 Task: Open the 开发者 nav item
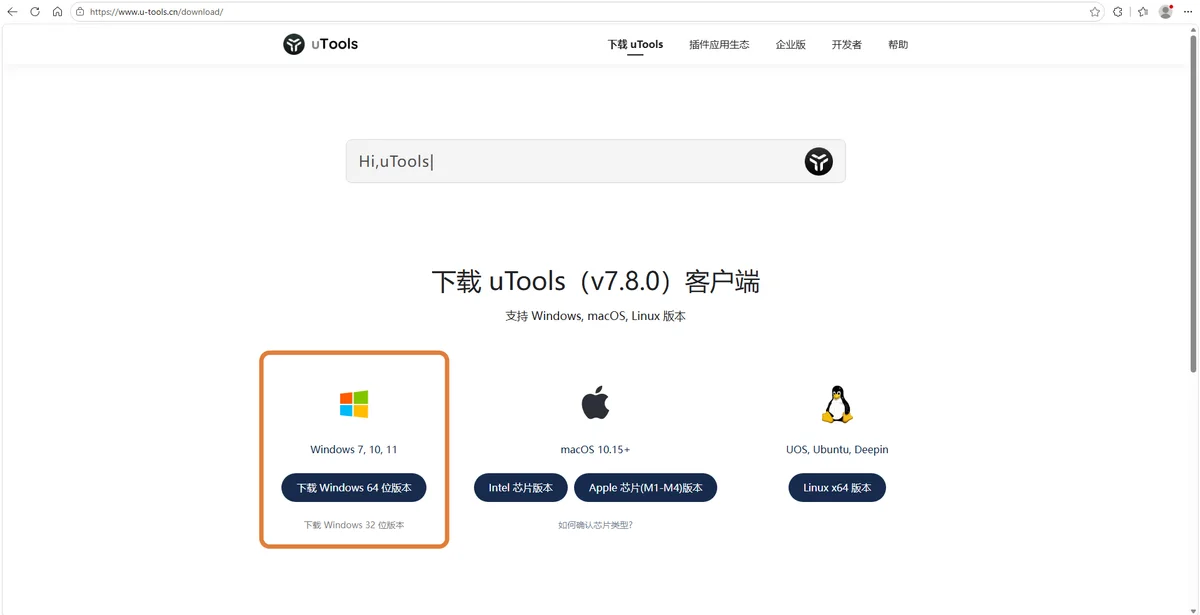[x=846, y=44]
